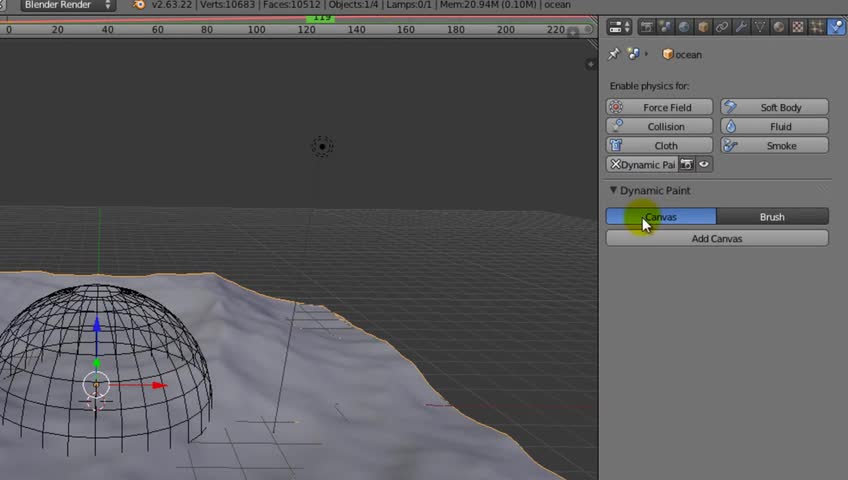The height and width of the screenshot is (480, 848).
Task: Click the blue Z-axis manipulator arrow
Action: 97,324
